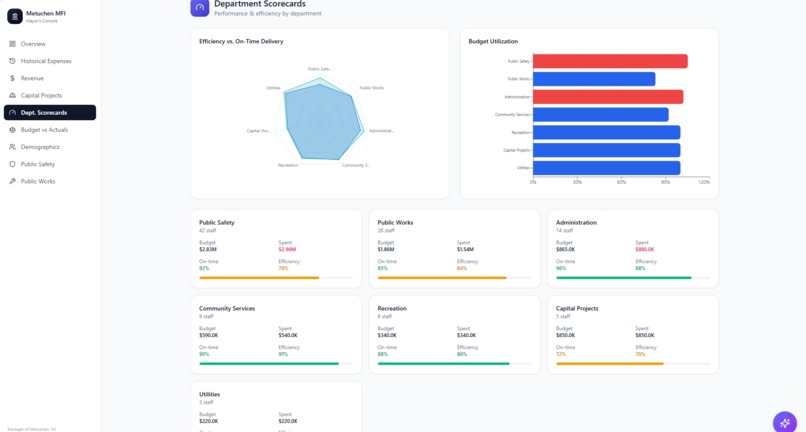This screenshot has width=806, height=432.
Task: Click the Revenue dollar sign icon
Action: pos(12,78)
